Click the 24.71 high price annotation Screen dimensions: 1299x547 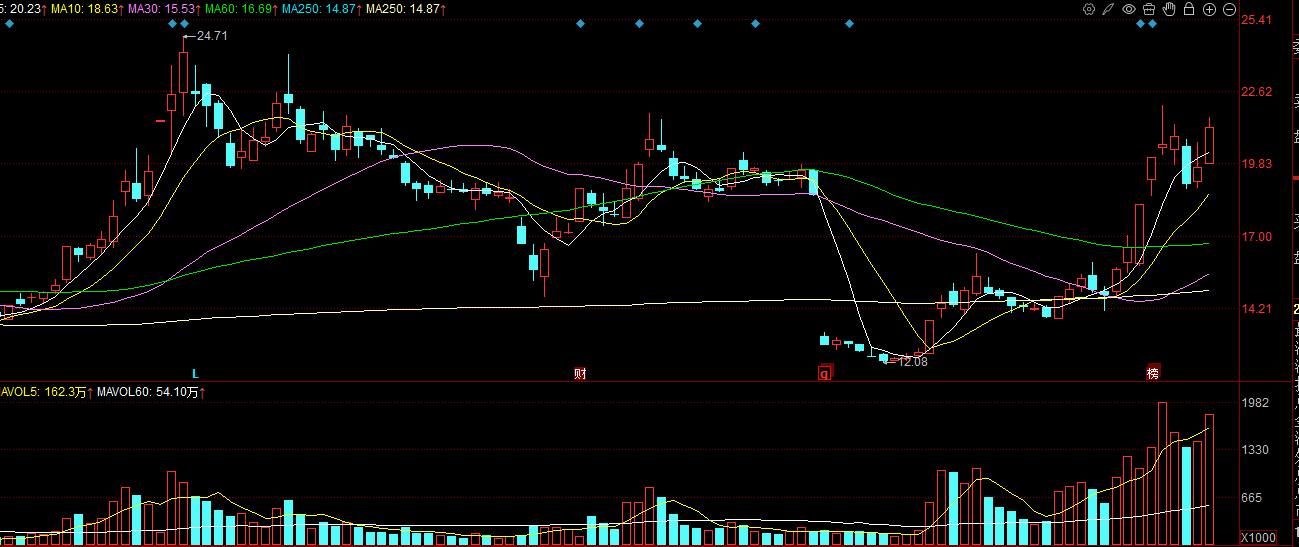212,35
